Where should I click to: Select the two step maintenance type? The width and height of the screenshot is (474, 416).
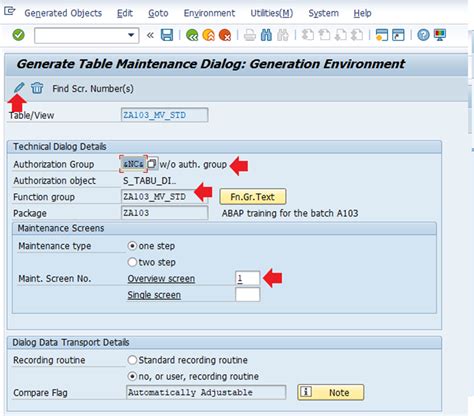click(x=132, y=262)
